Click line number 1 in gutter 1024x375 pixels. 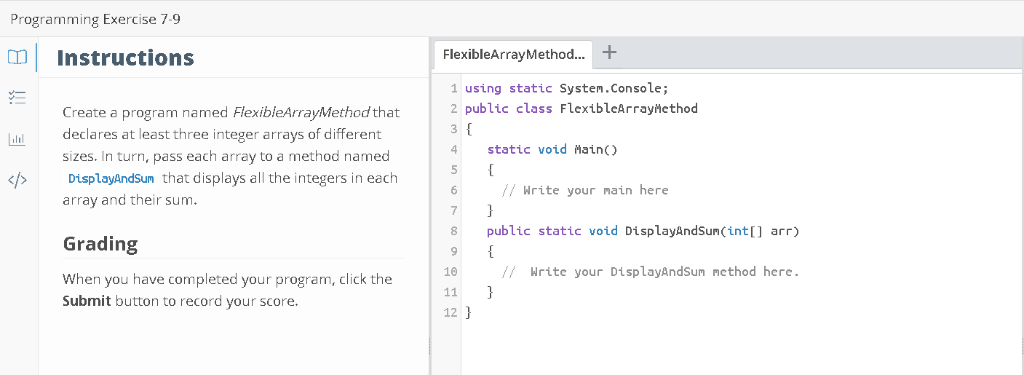click(453, 88)
